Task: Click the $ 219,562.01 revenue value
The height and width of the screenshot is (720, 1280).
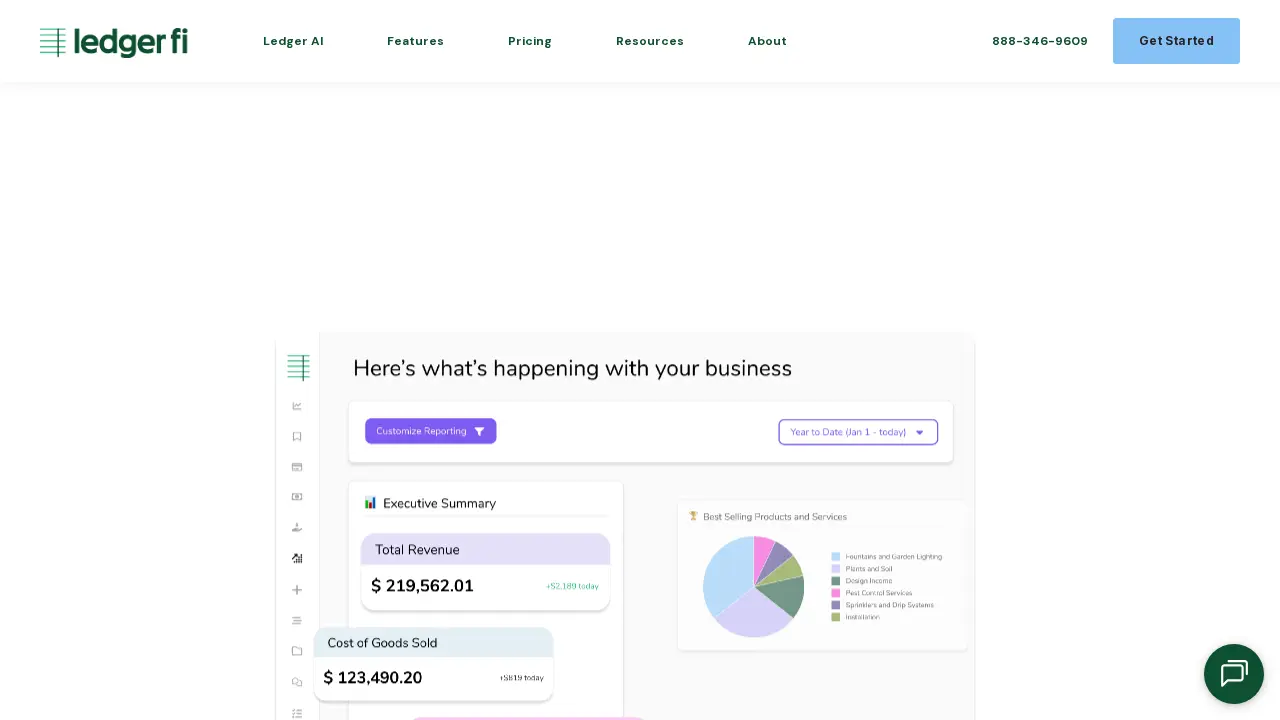Action: point(422,586)
